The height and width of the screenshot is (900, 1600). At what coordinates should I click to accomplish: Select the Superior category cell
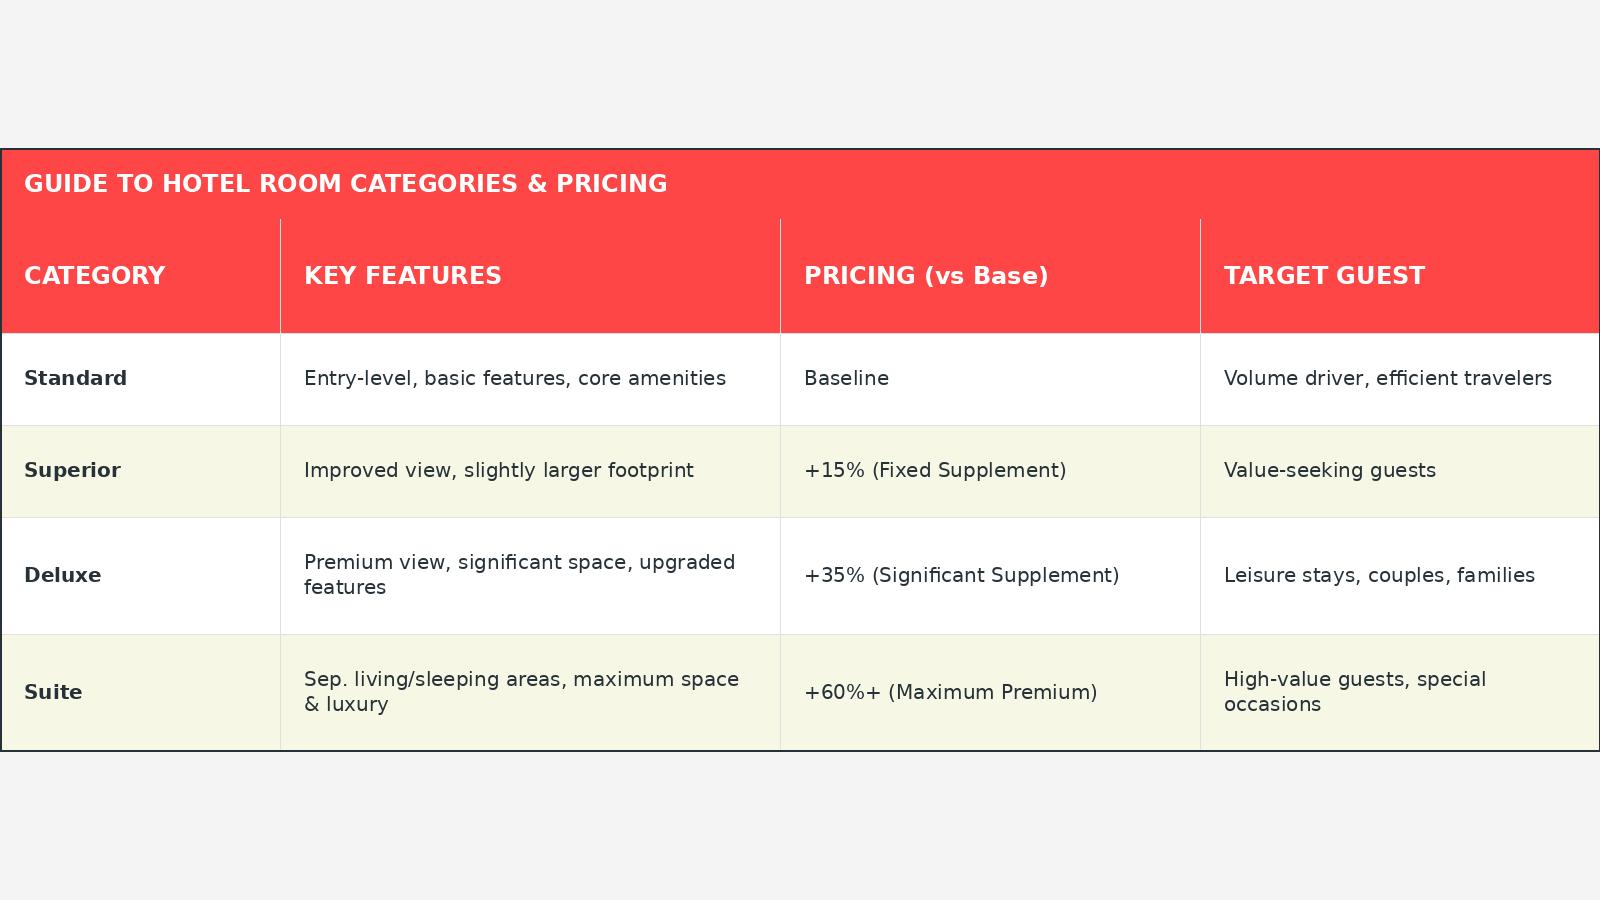point(141,471)
